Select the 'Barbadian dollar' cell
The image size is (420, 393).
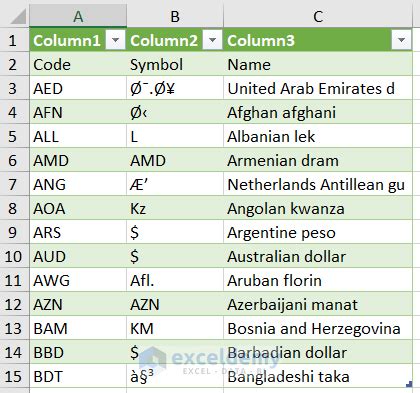click(x=318, y=352)
